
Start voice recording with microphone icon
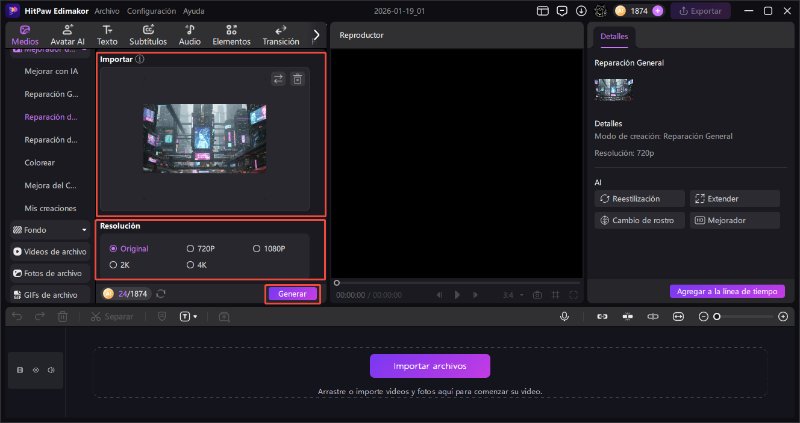tap(564, 317)
